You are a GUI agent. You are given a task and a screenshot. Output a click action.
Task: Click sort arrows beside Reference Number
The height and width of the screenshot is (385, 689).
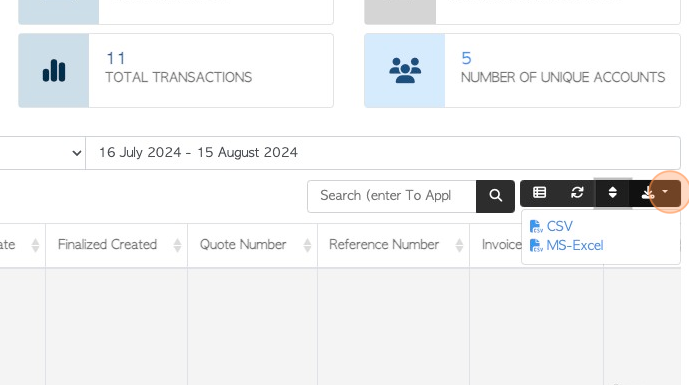459,245
